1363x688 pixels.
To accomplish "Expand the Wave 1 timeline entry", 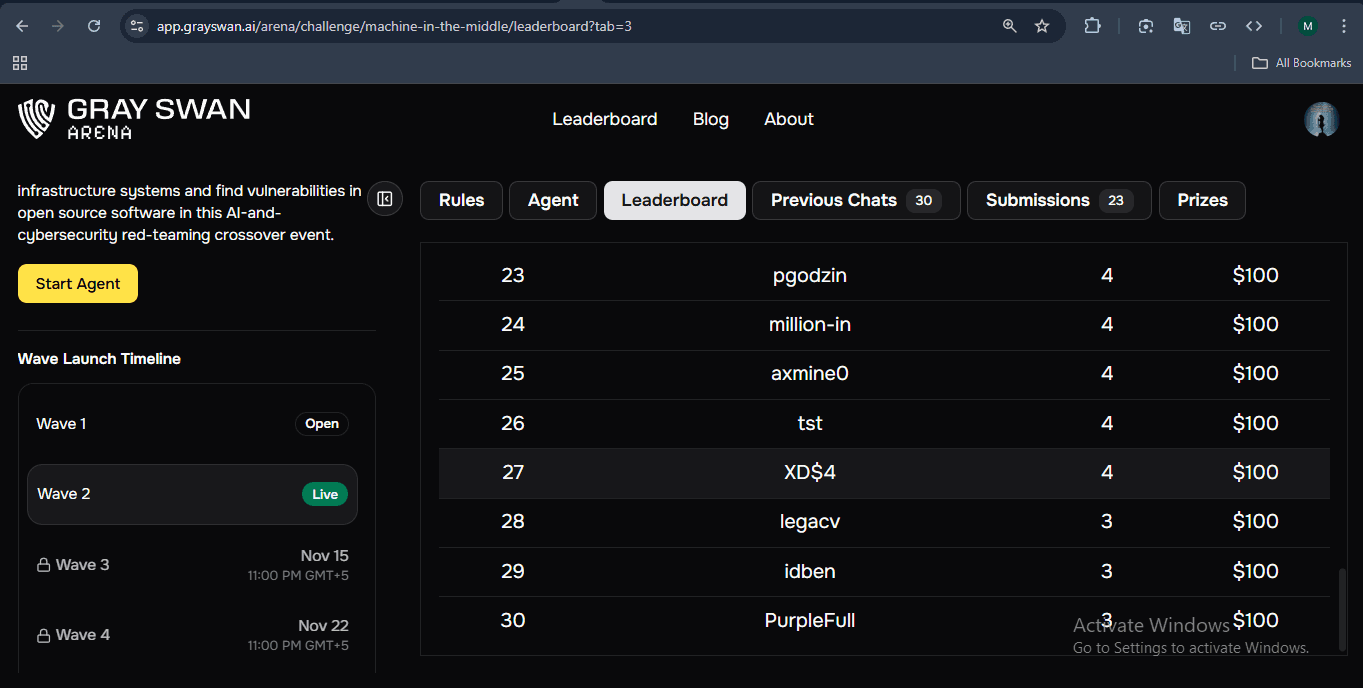I will [192, 424].
